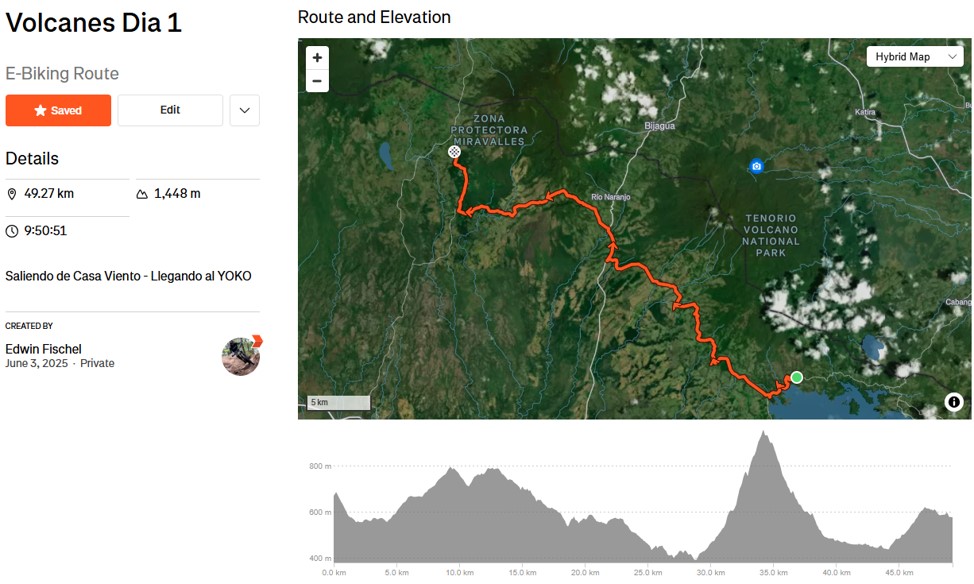Click the estimated time clock icon
This screenshot has height=584, width=974.
click(x=12, y=231)
